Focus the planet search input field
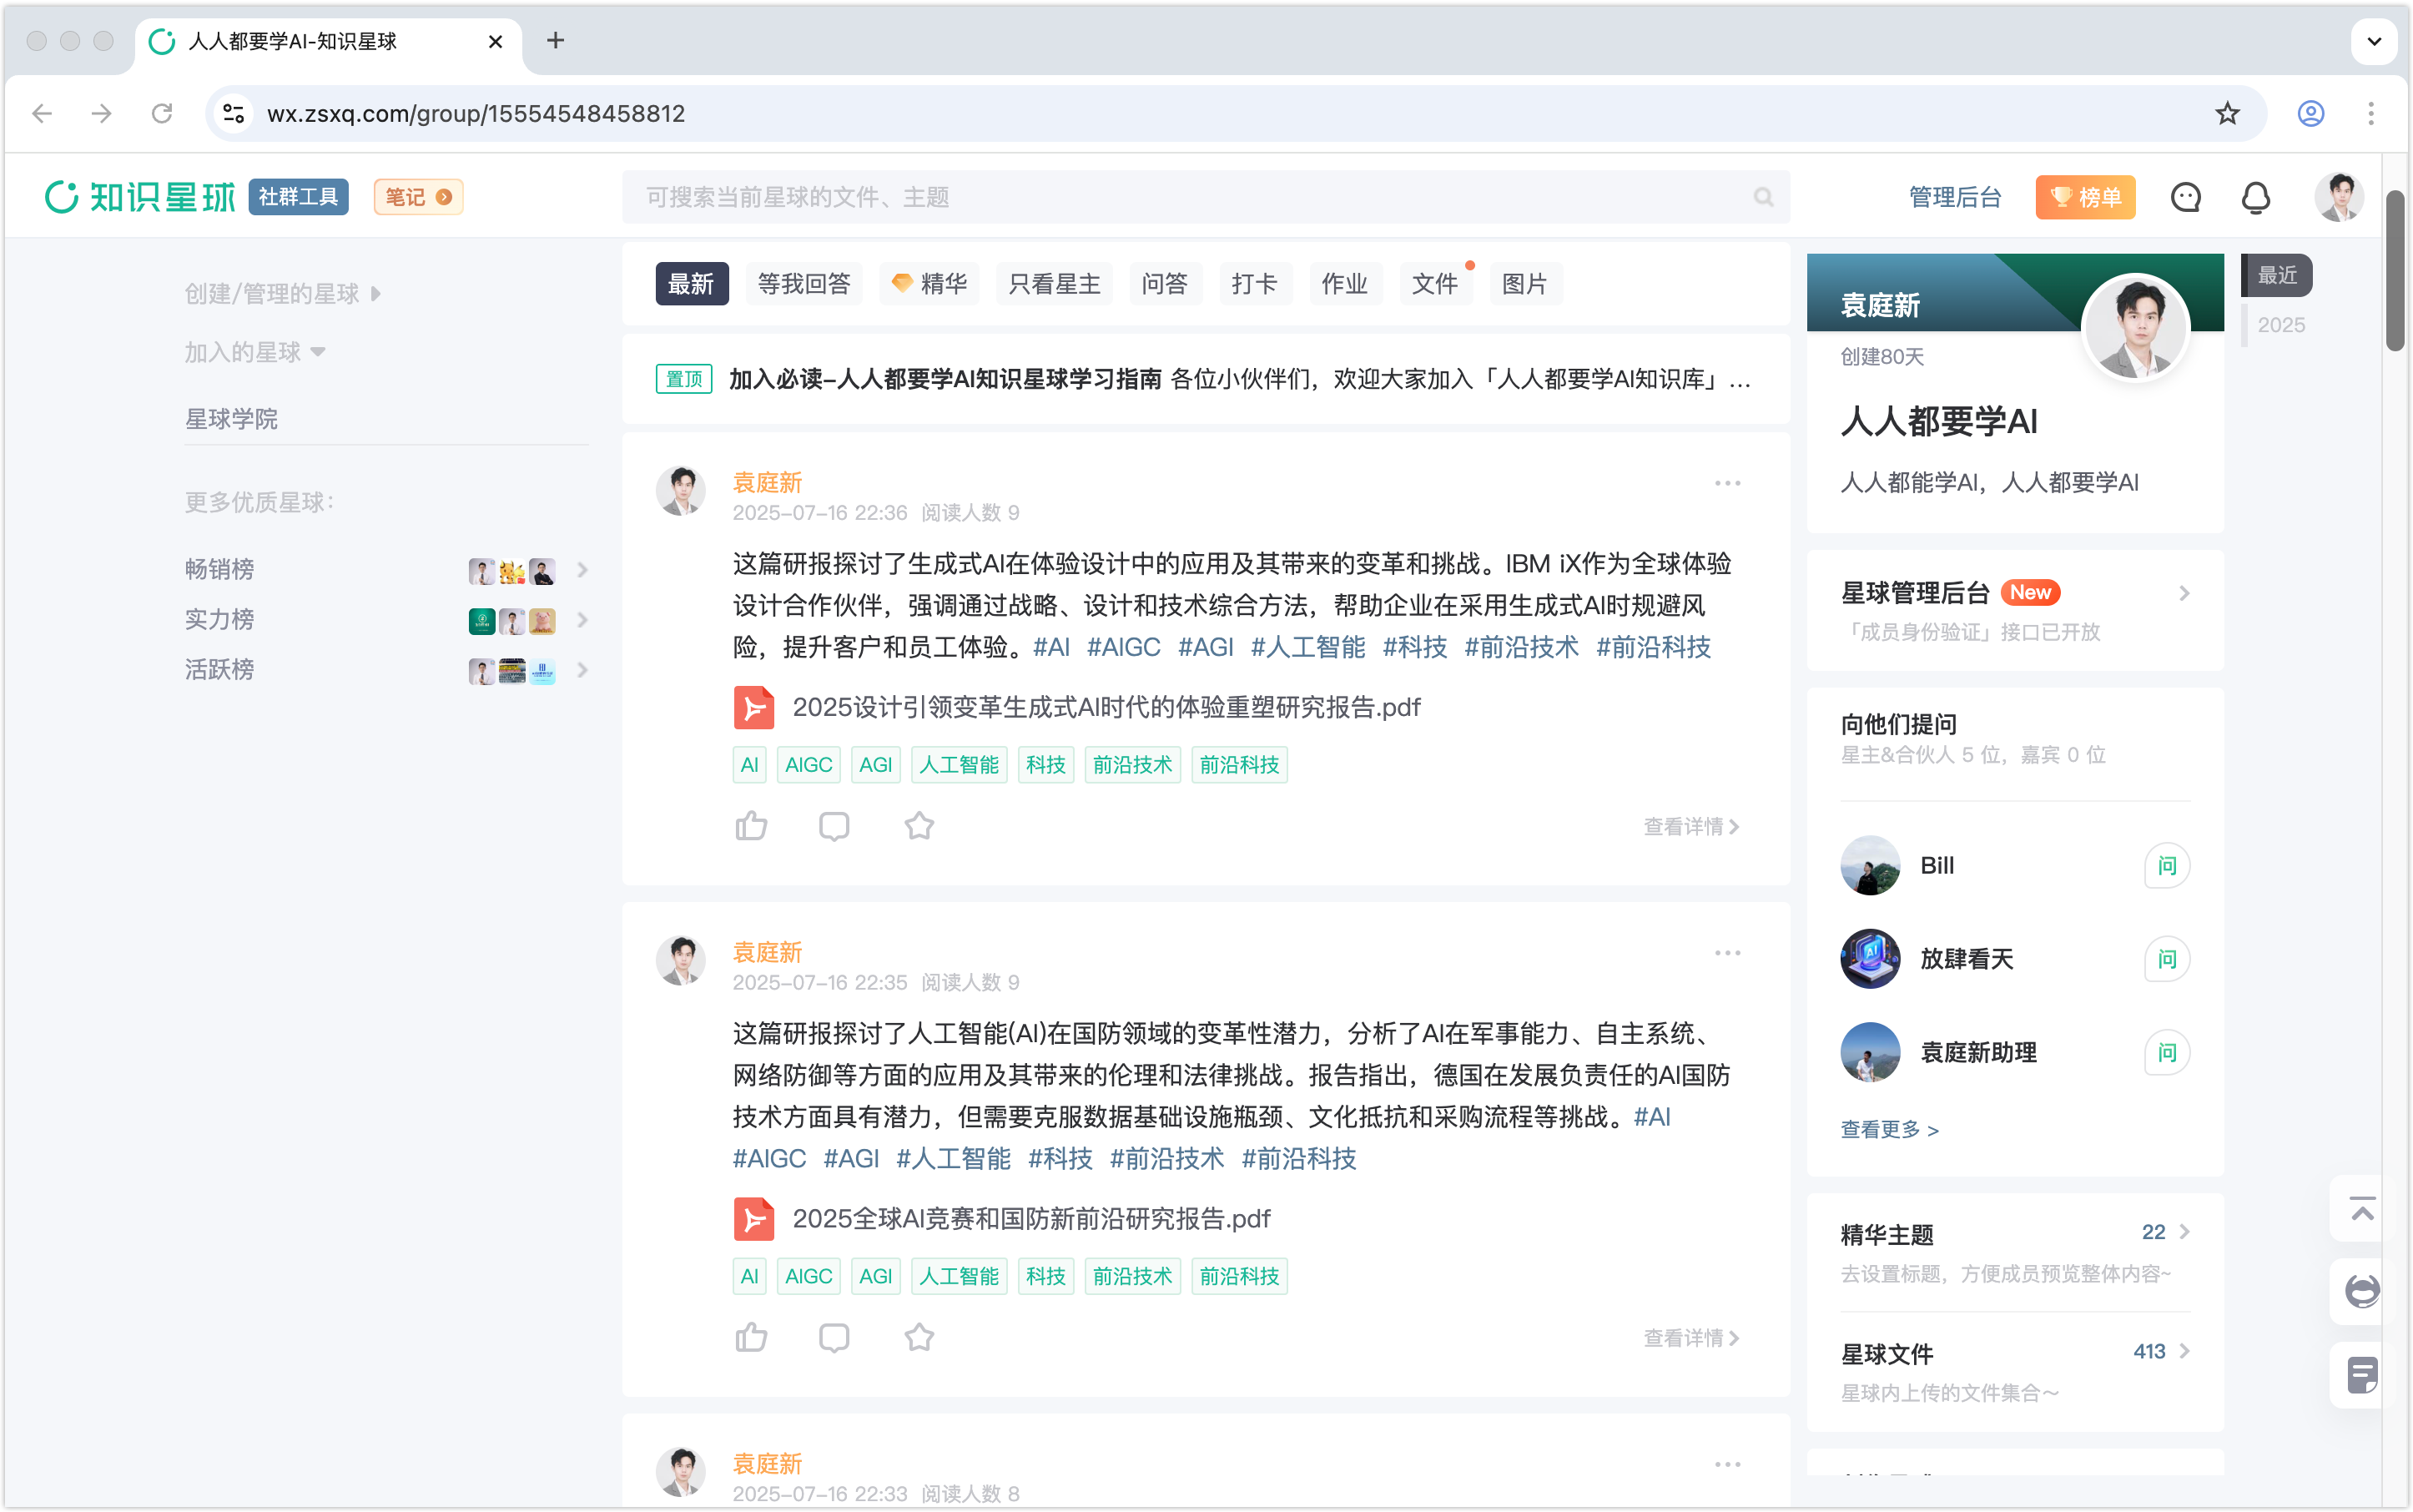Screen dimensions: 2413x1512 pos(1190,197)
